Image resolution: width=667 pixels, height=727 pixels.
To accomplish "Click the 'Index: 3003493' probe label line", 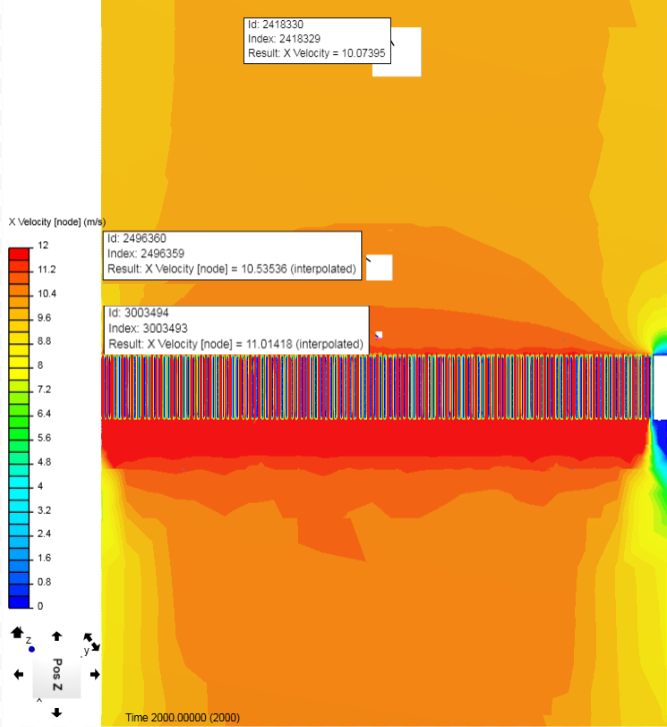I will point(148,329).
